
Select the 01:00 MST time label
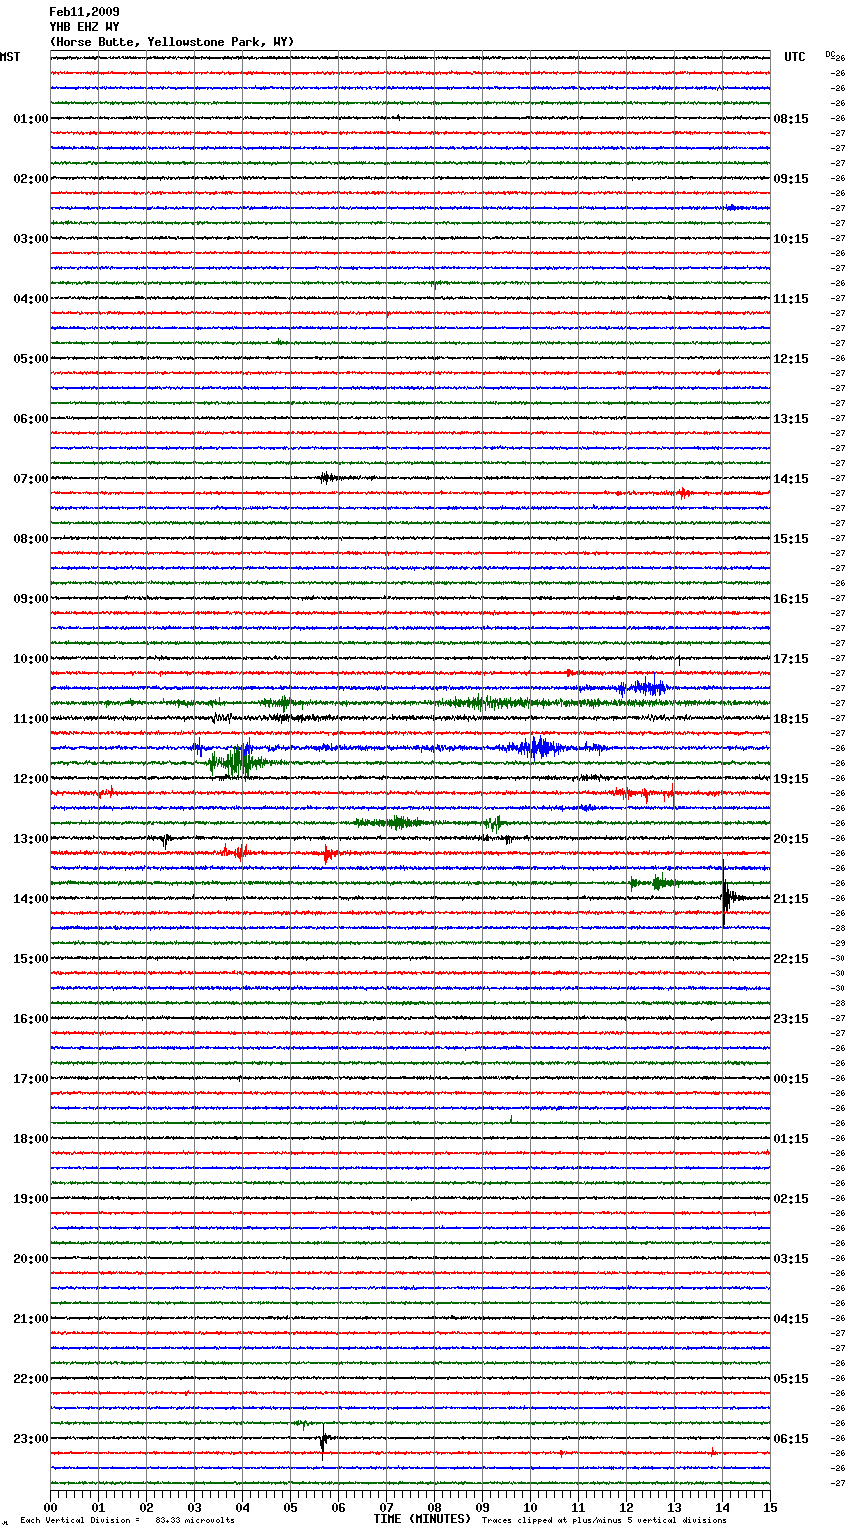[x=31, y=119]
